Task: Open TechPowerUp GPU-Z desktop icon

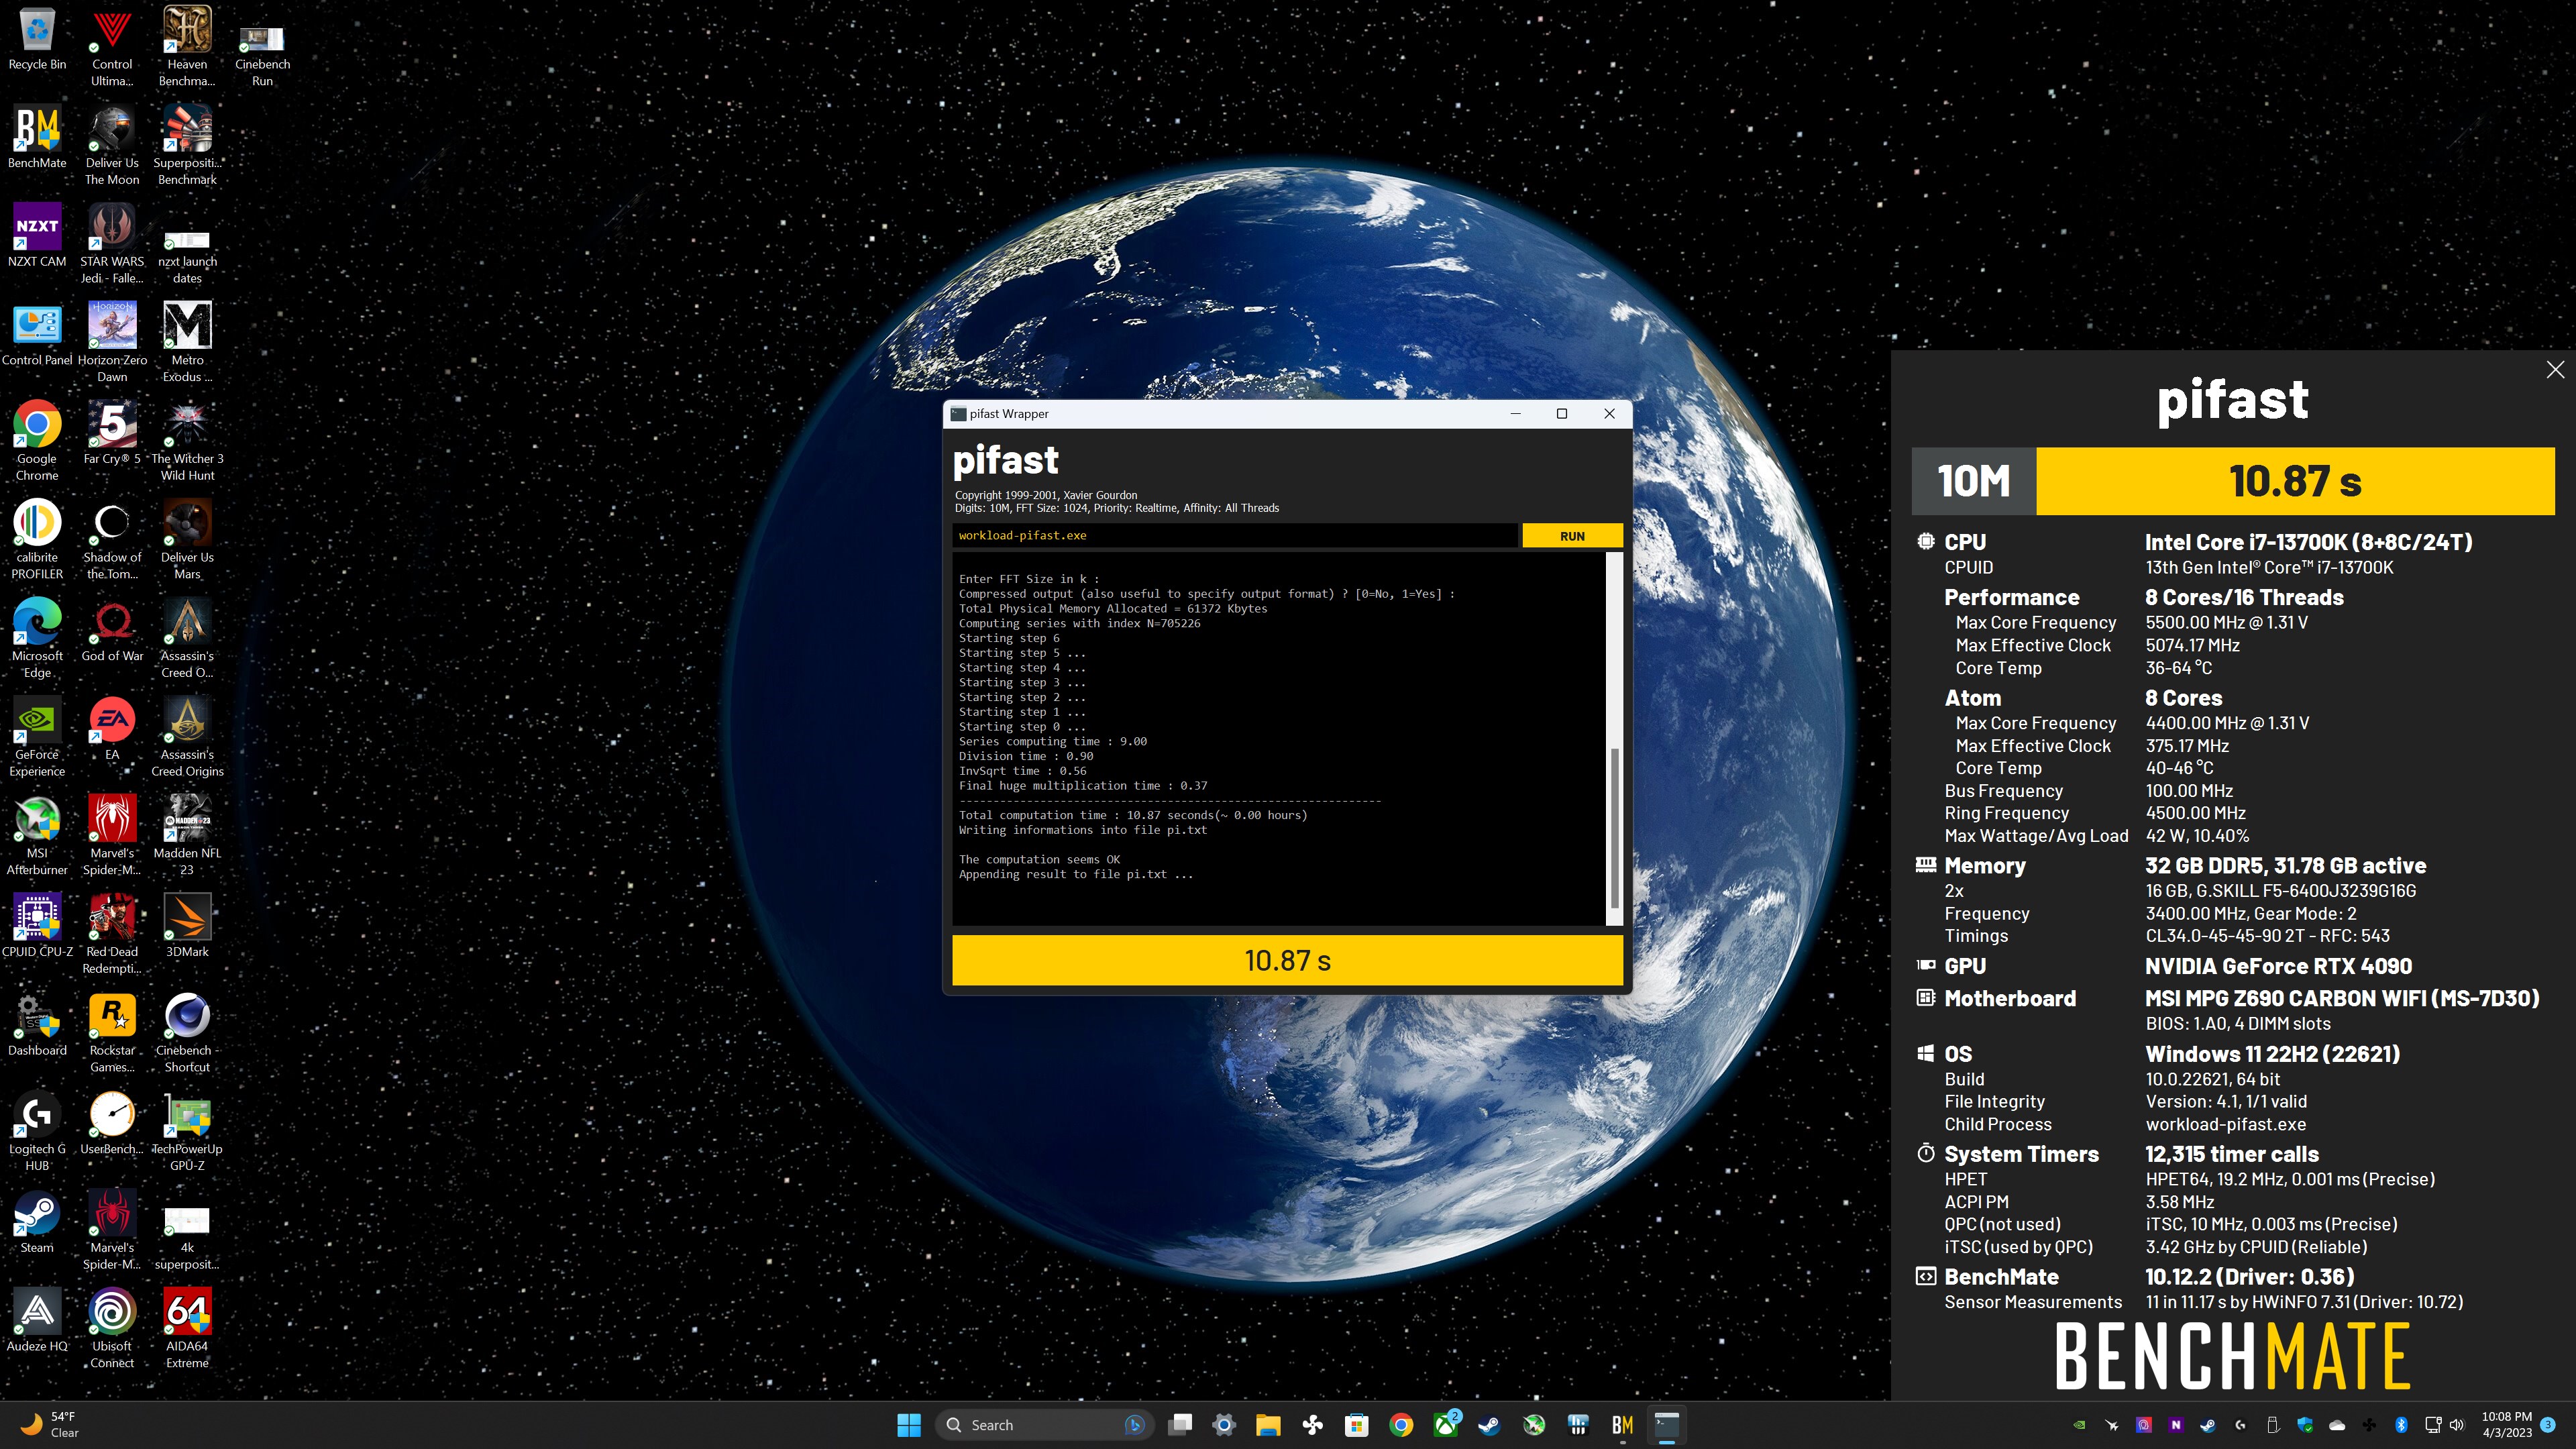Action: 187,1132
